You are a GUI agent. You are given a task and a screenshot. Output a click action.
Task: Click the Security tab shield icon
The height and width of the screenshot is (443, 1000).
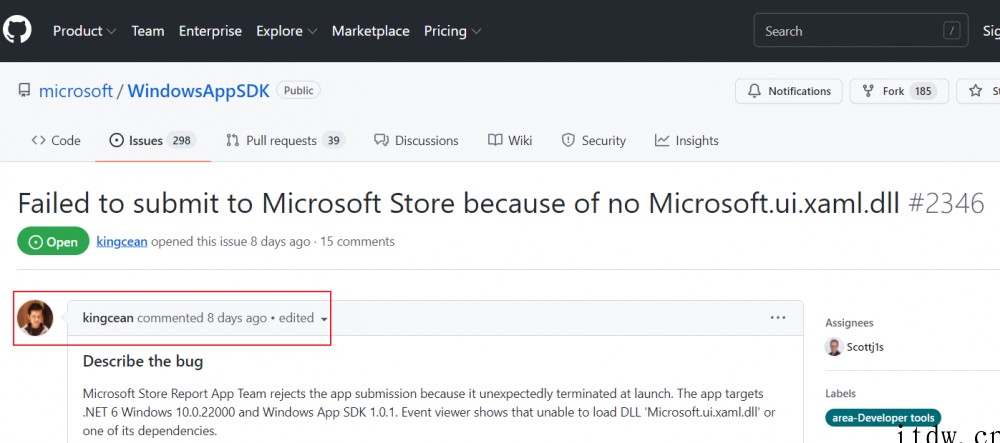568,140
